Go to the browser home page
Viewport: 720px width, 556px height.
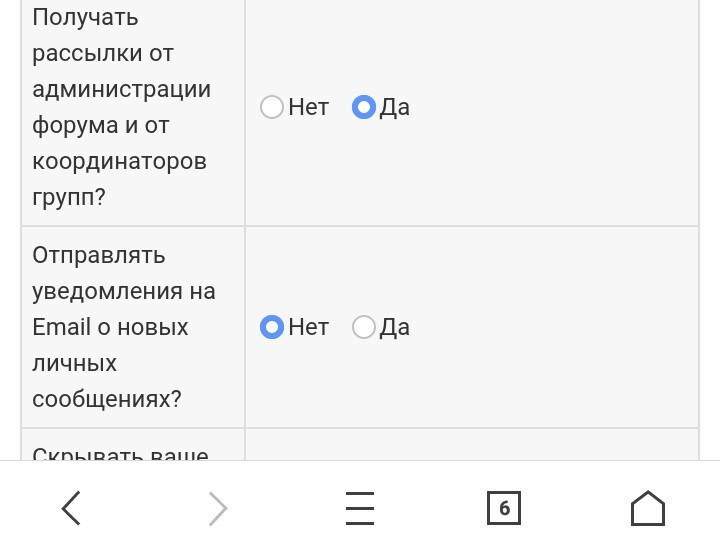pyautogui.click(x=648, y=508)
